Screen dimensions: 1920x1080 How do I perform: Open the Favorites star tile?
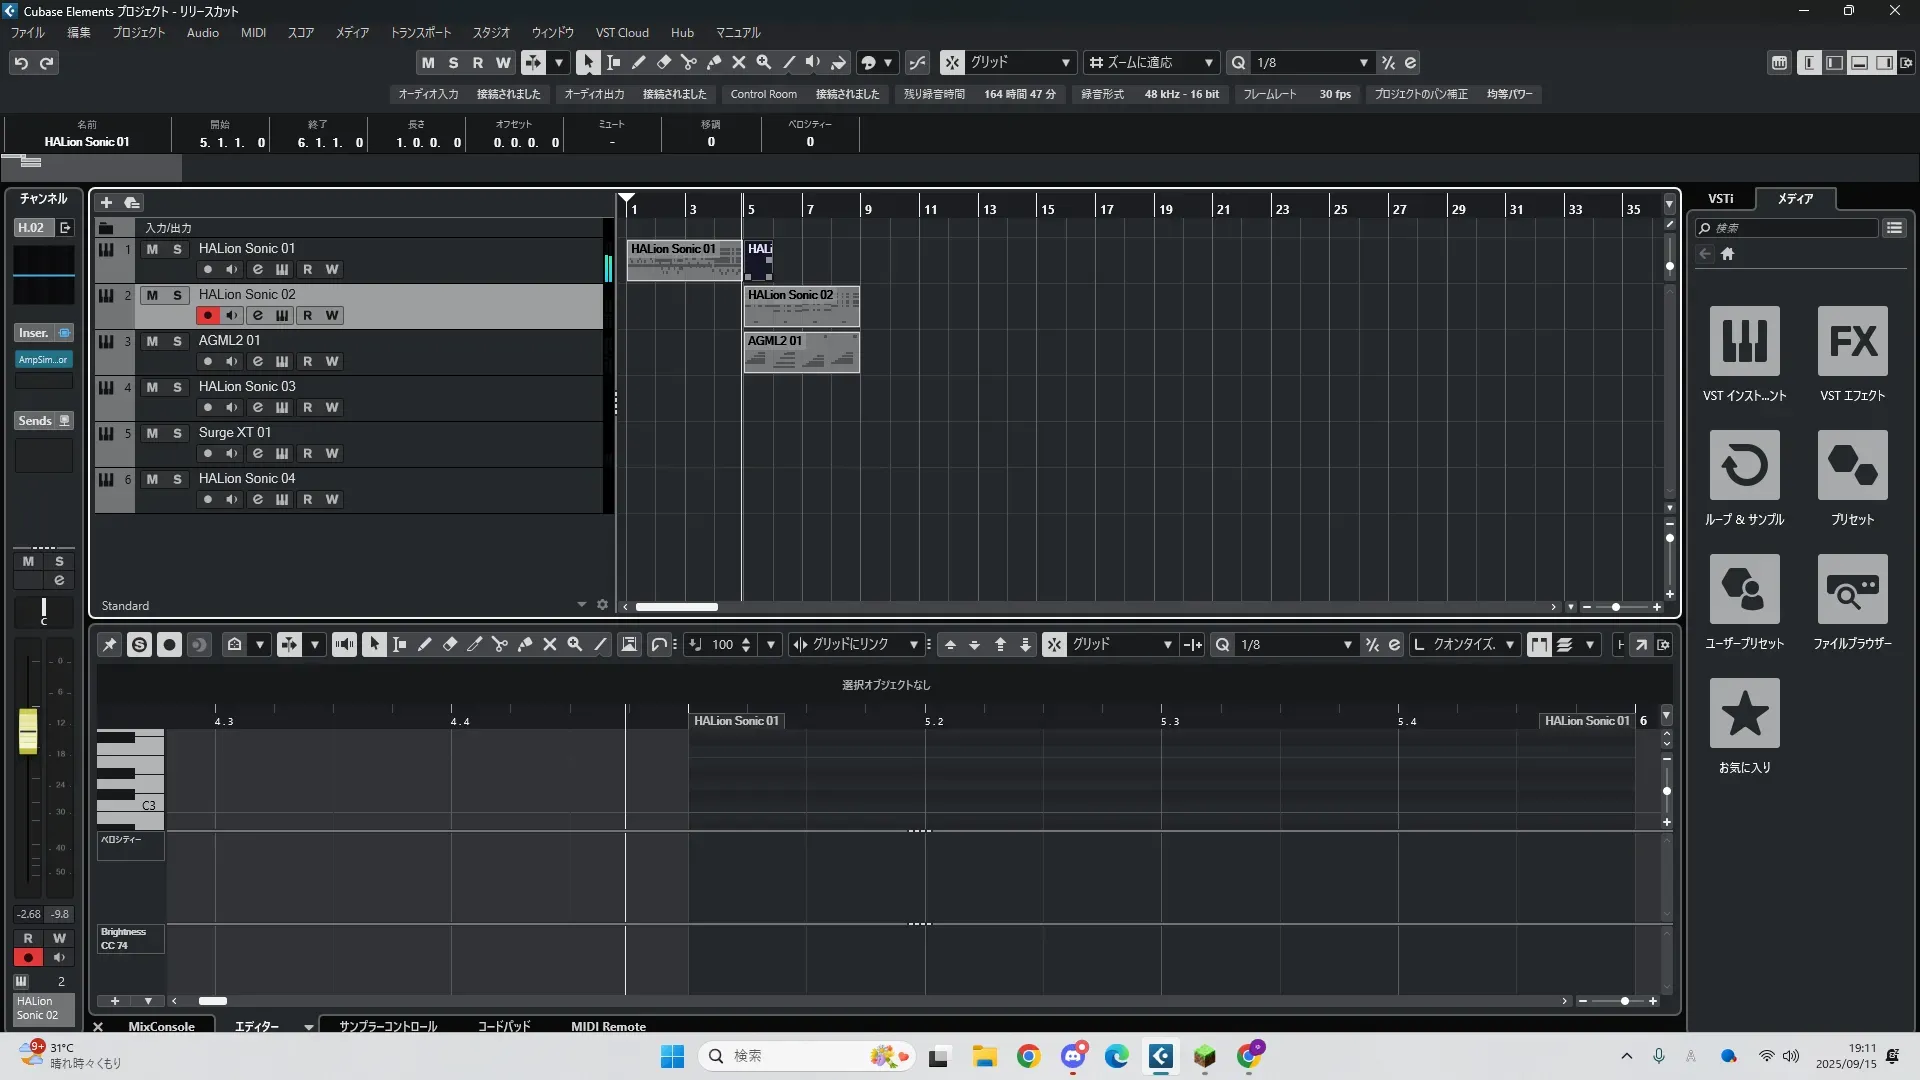click(1744, 713)
